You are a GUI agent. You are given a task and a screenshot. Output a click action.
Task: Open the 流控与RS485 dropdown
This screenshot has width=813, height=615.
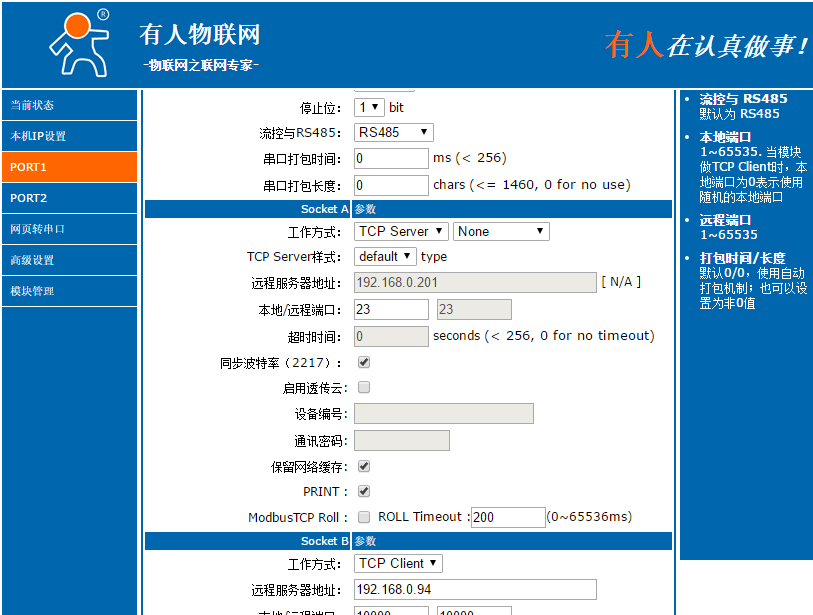coord(394,131)
